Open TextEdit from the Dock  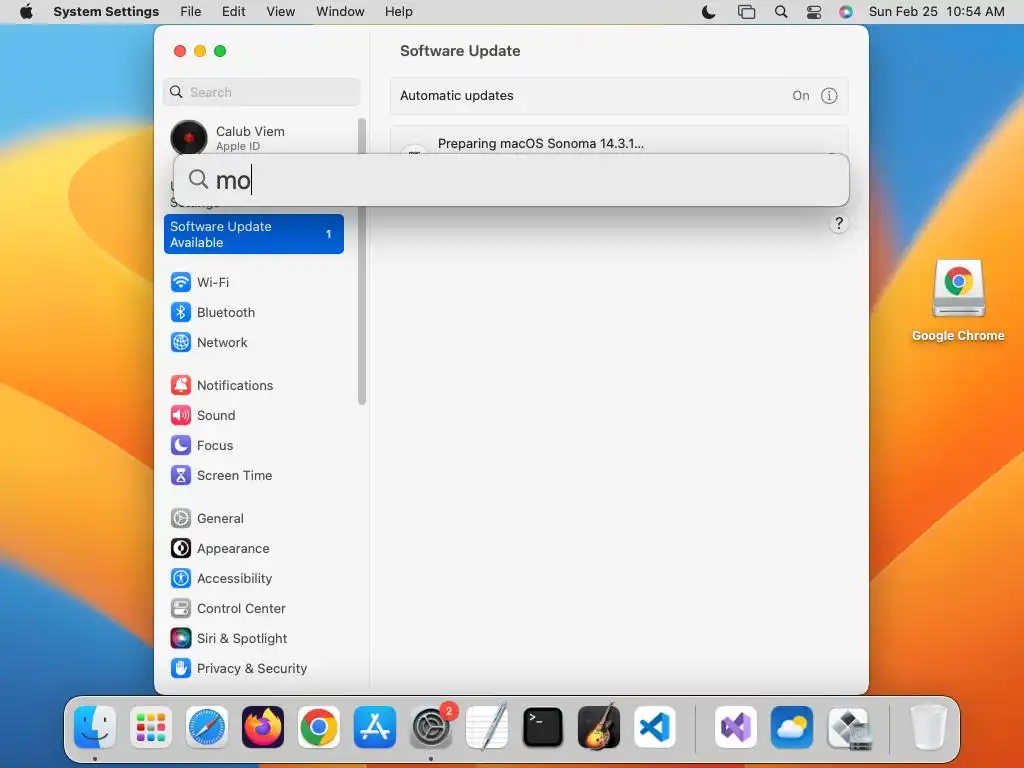(x=487, y=727)
